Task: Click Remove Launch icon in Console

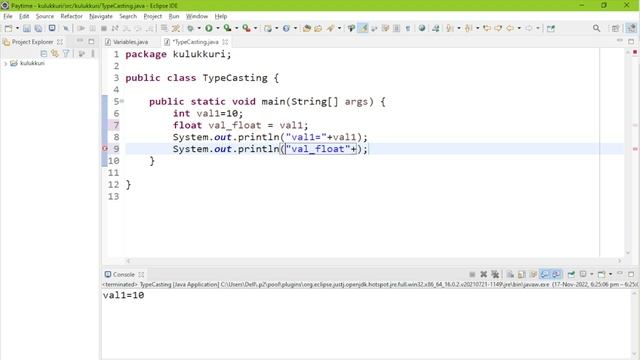Action: pos(484,274)
